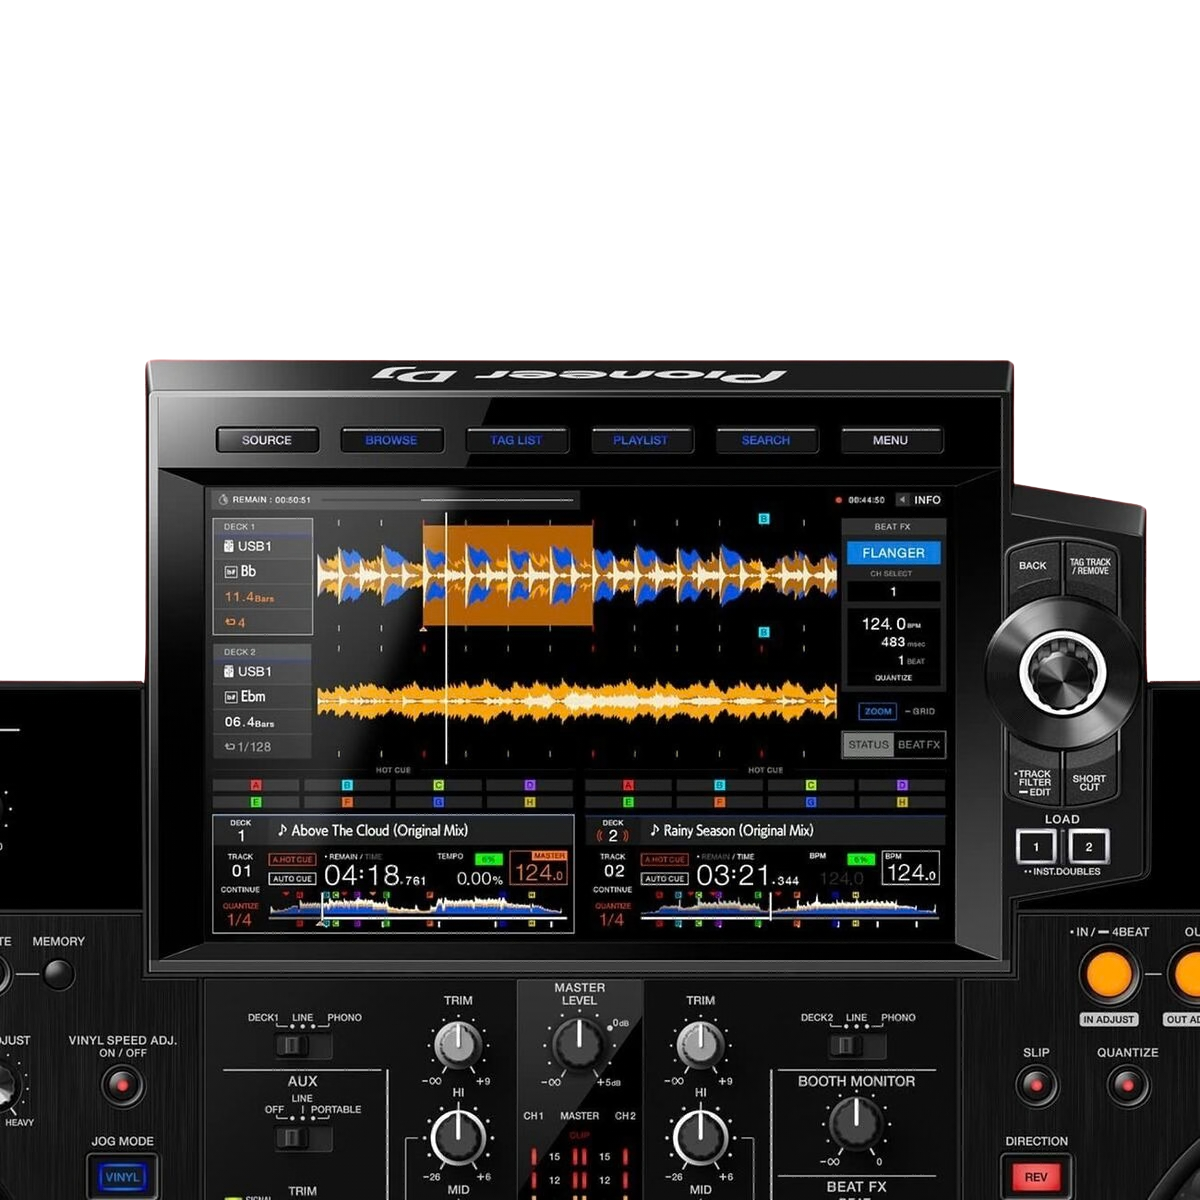Open the CH SELECT field showing 1
The image size is (1200, 1200).
coord(893,592)
